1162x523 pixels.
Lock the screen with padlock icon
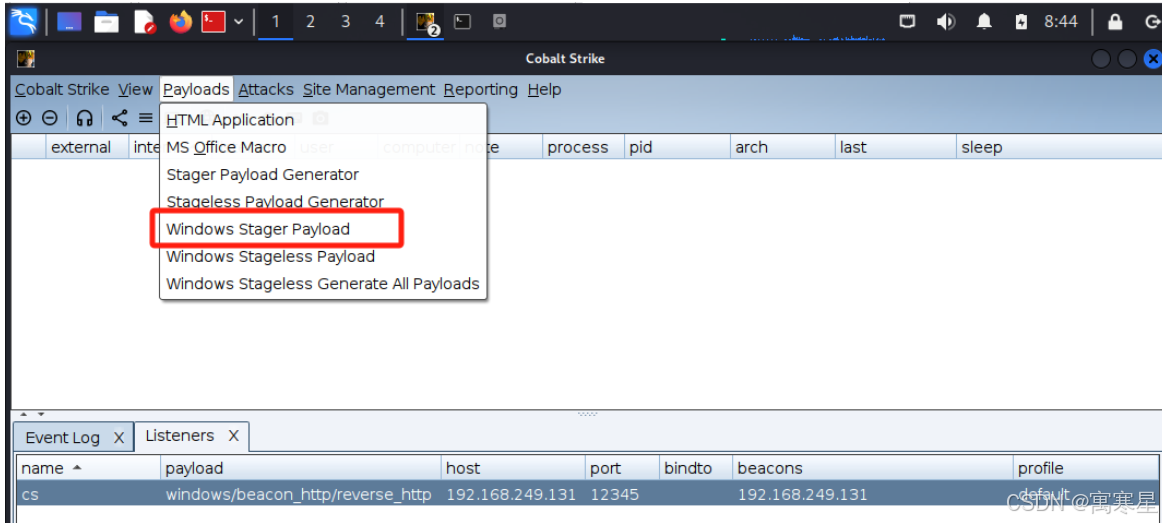[1115, 22]
